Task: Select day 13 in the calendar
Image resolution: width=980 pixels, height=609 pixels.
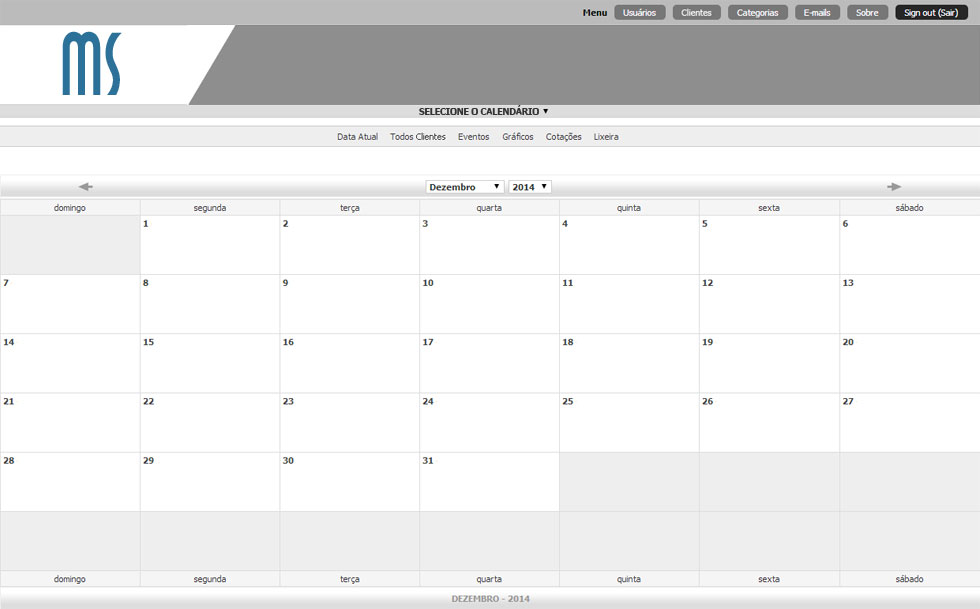Action: (x=910, y=304)
